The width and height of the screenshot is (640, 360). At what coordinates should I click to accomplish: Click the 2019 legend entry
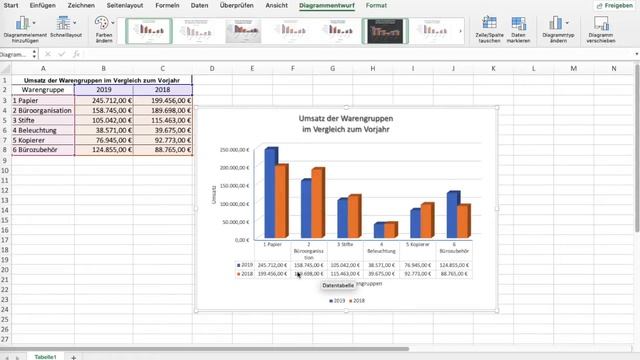337,301
